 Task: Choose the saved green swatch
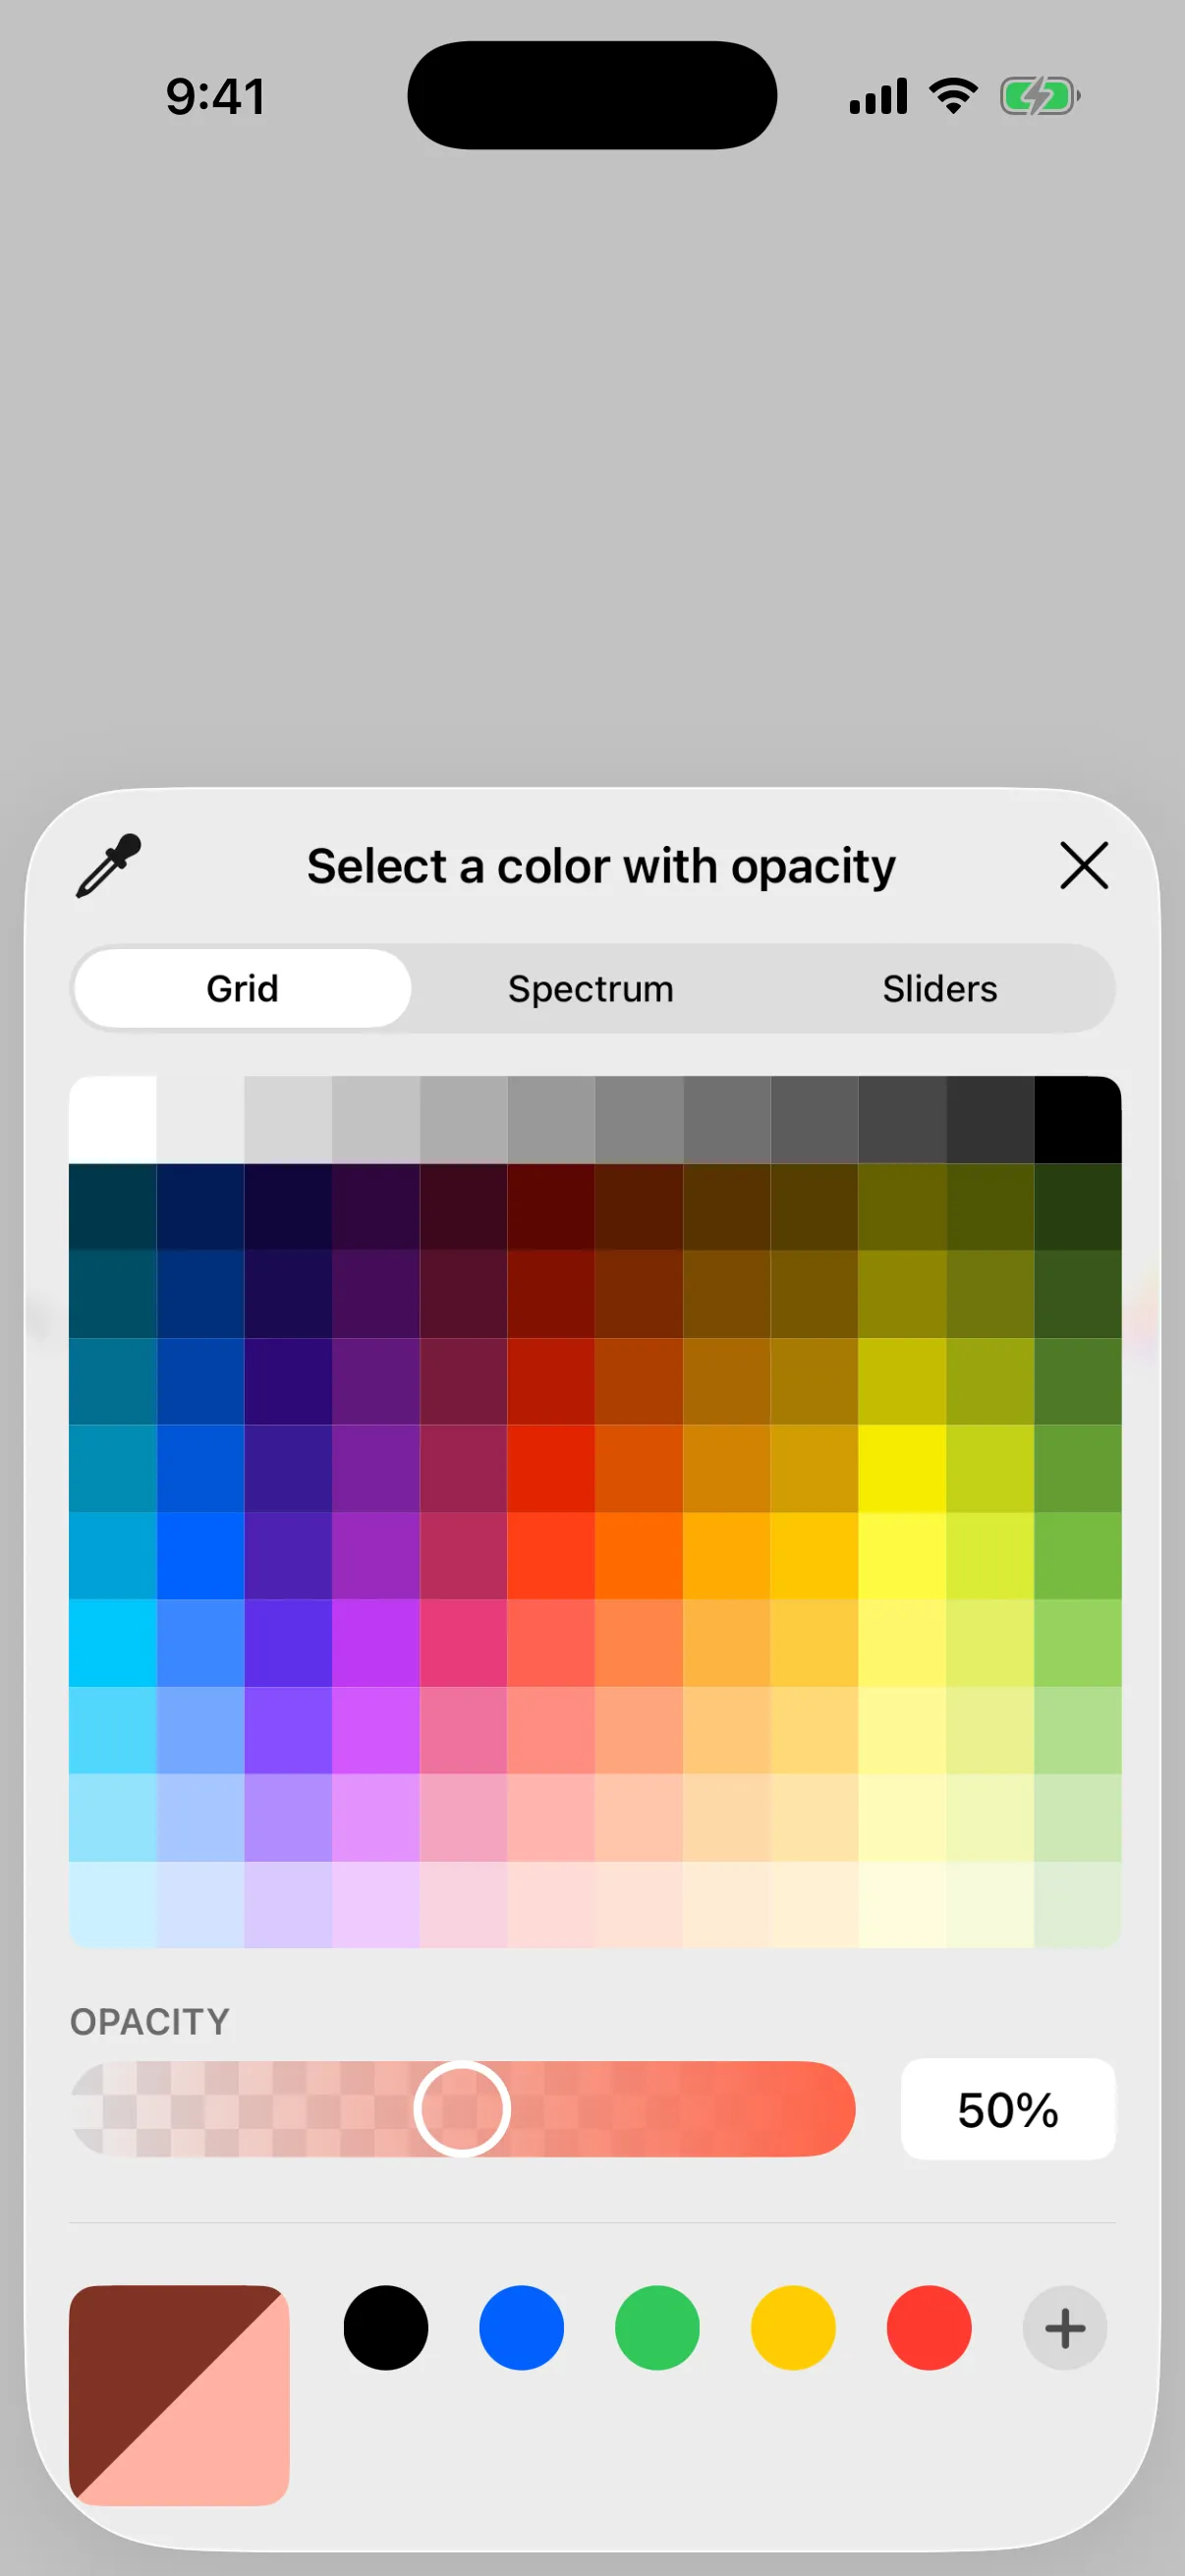click(x=657, y=2327)
